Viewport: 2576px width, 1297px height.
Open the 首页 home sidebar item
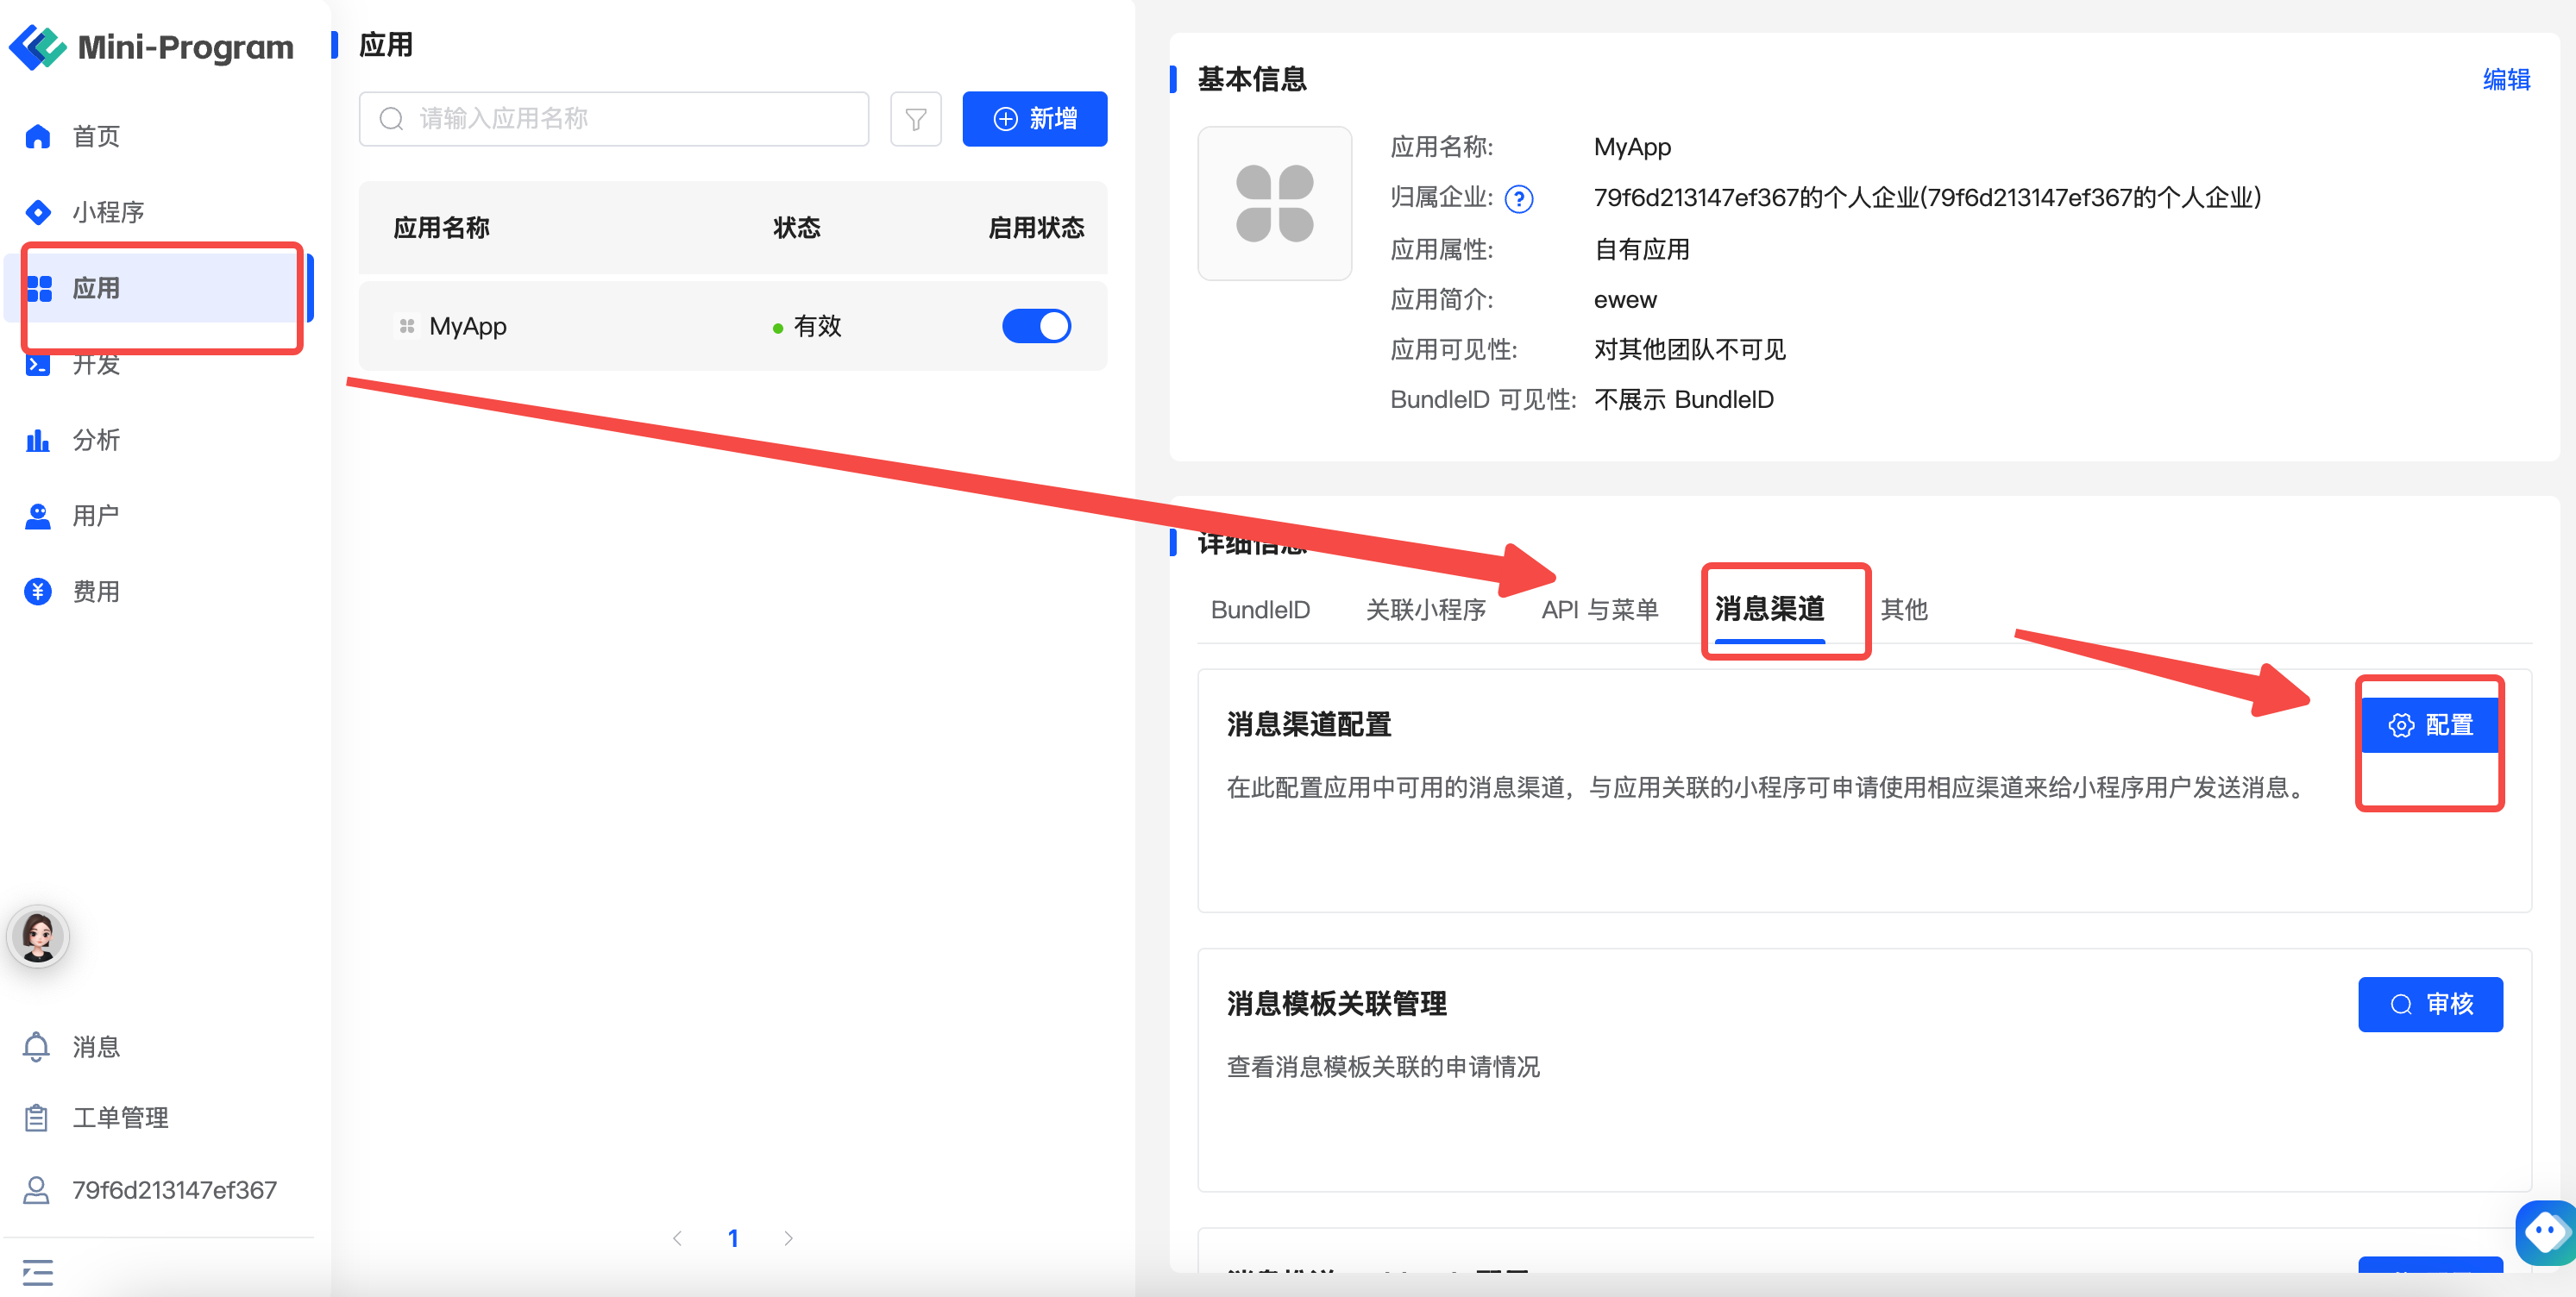click(95, 136)
